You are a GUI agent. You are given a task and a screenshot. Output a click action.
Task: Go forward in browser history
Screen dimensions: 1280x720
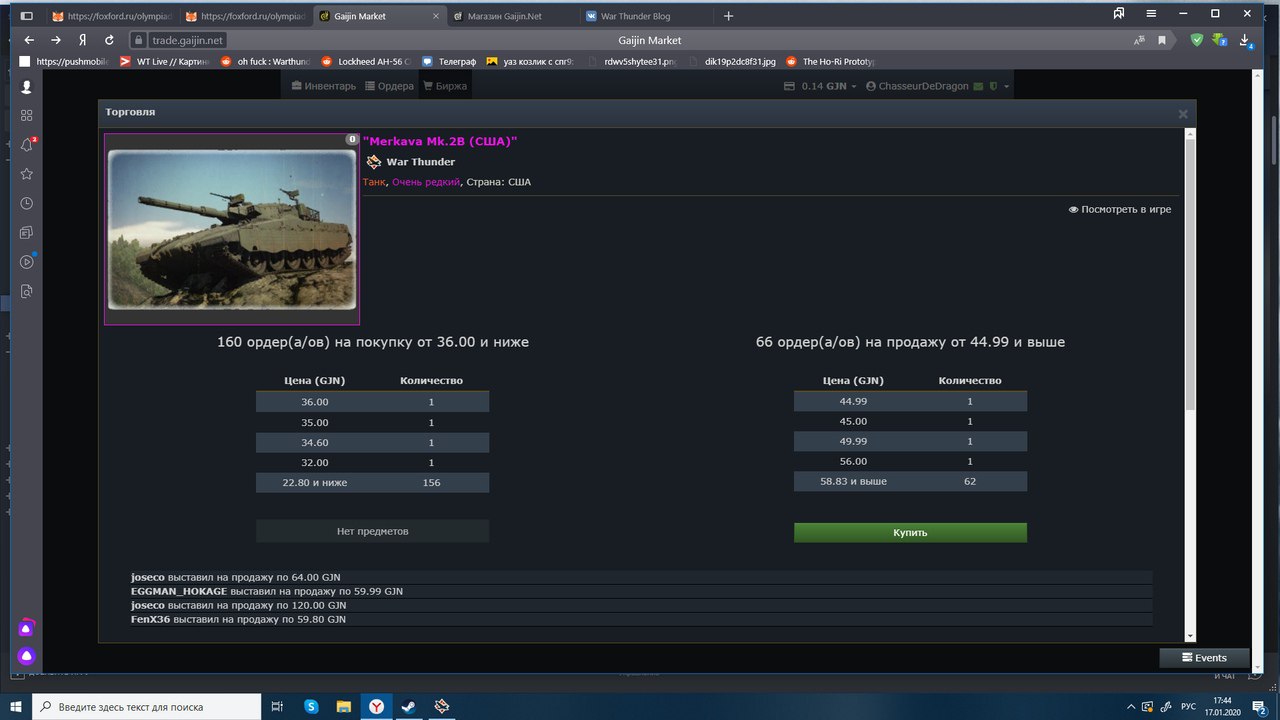[x=56, y=40]
